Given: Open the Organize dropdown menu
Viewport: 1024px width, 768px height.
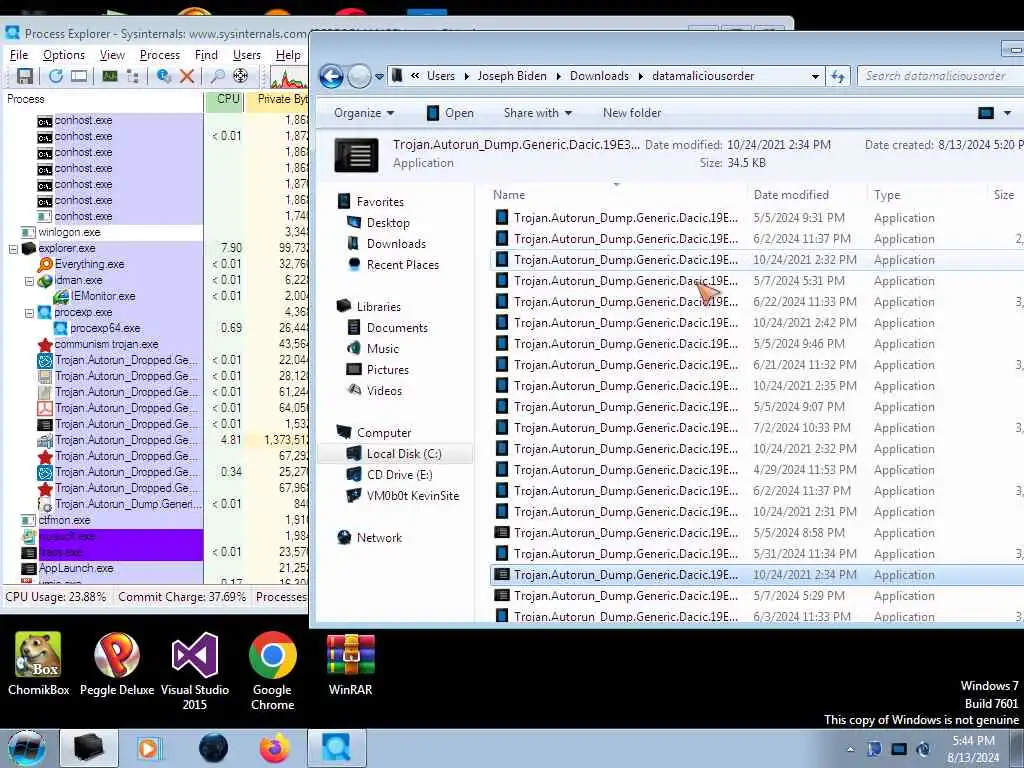Looking at the screenshot, I should 364,113.
